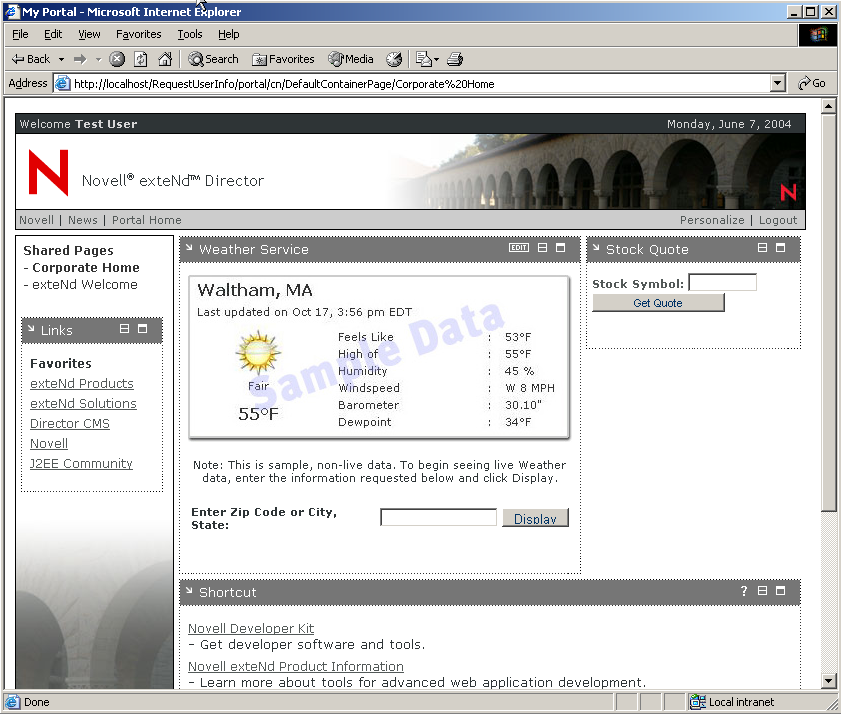The height and width of the screenshot is (714, 841).
Task: Click the Print toolbar icon
Action: pyautogui.click(x=455, y=59)
